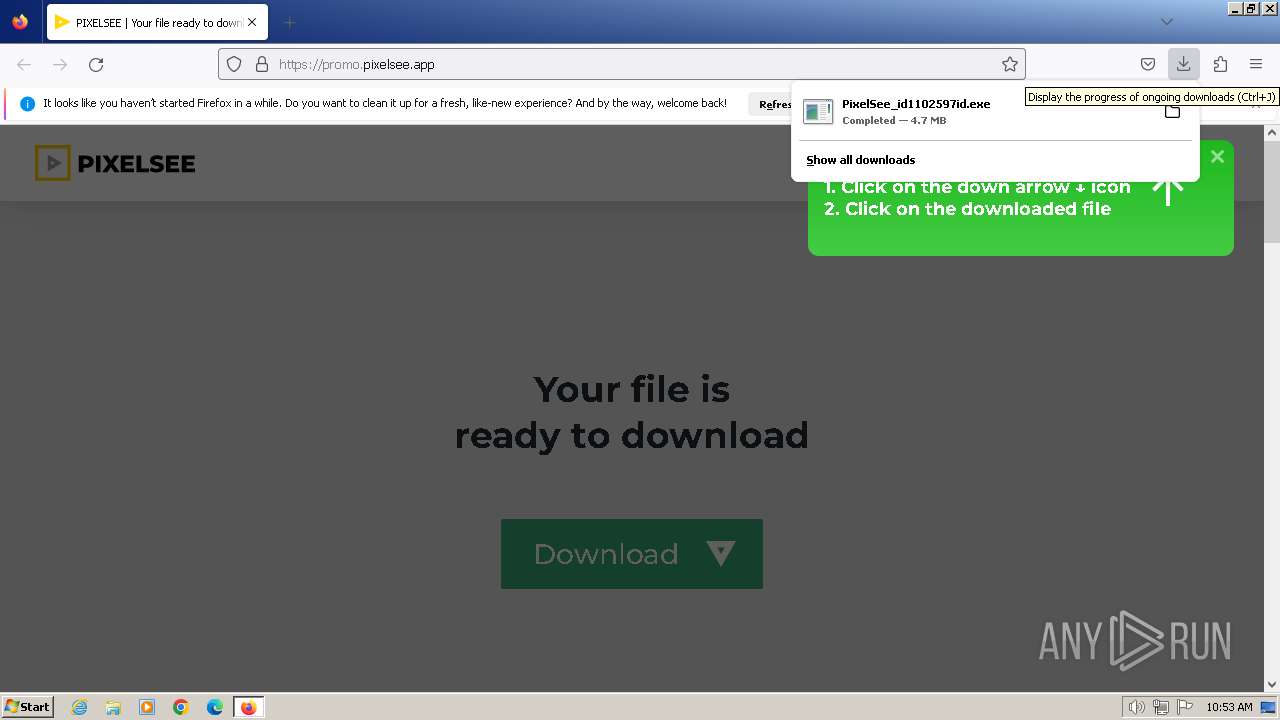Close the PIXELSEE tab
Viewport: 1280px width, 720px height.
pos(252,22)
